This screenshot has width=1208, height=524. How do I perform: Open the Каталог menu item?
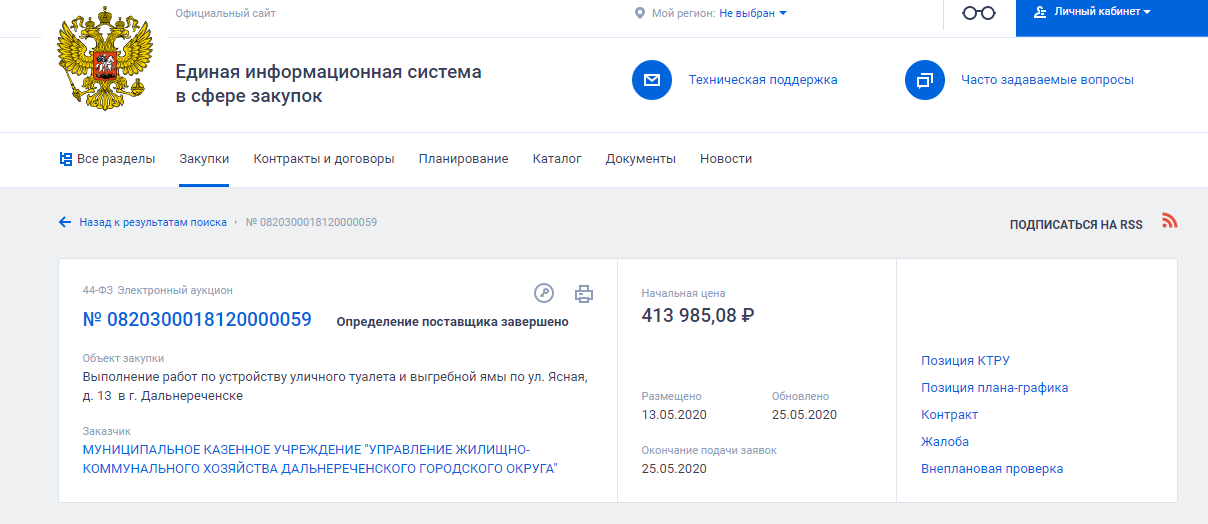pyautogui.click(x=557, y=159)
